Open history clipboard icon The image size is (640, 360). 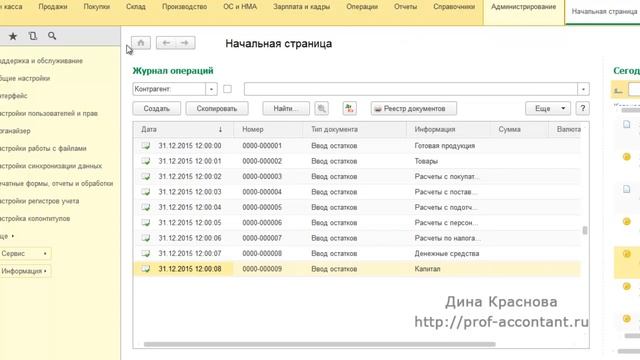(33, 36)
